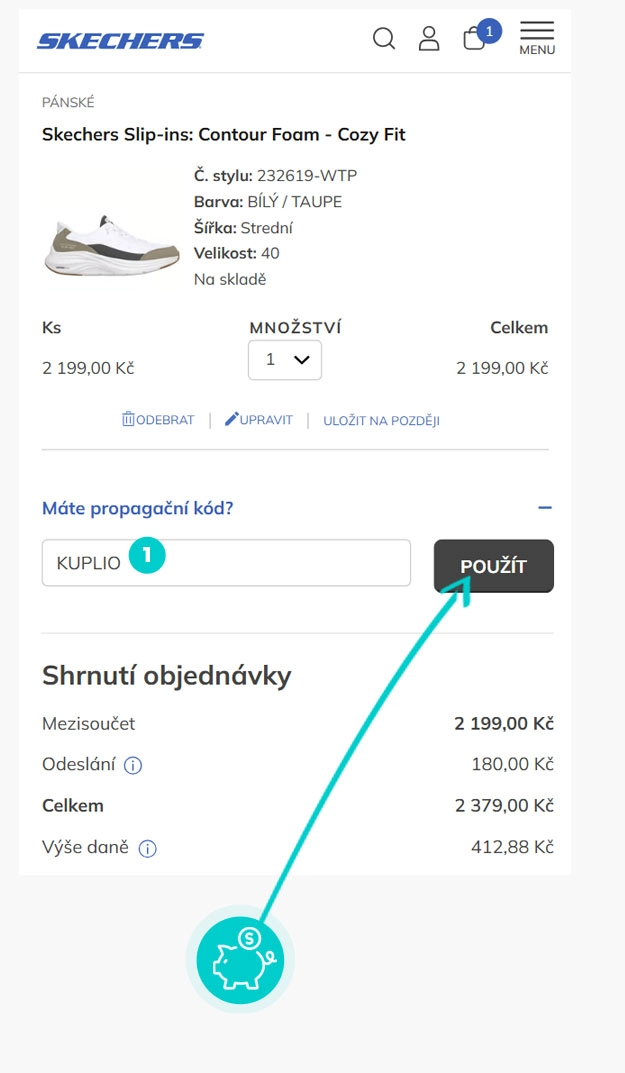Open the Skechers Slip-ins Contour Foam product title

[224, 135]
